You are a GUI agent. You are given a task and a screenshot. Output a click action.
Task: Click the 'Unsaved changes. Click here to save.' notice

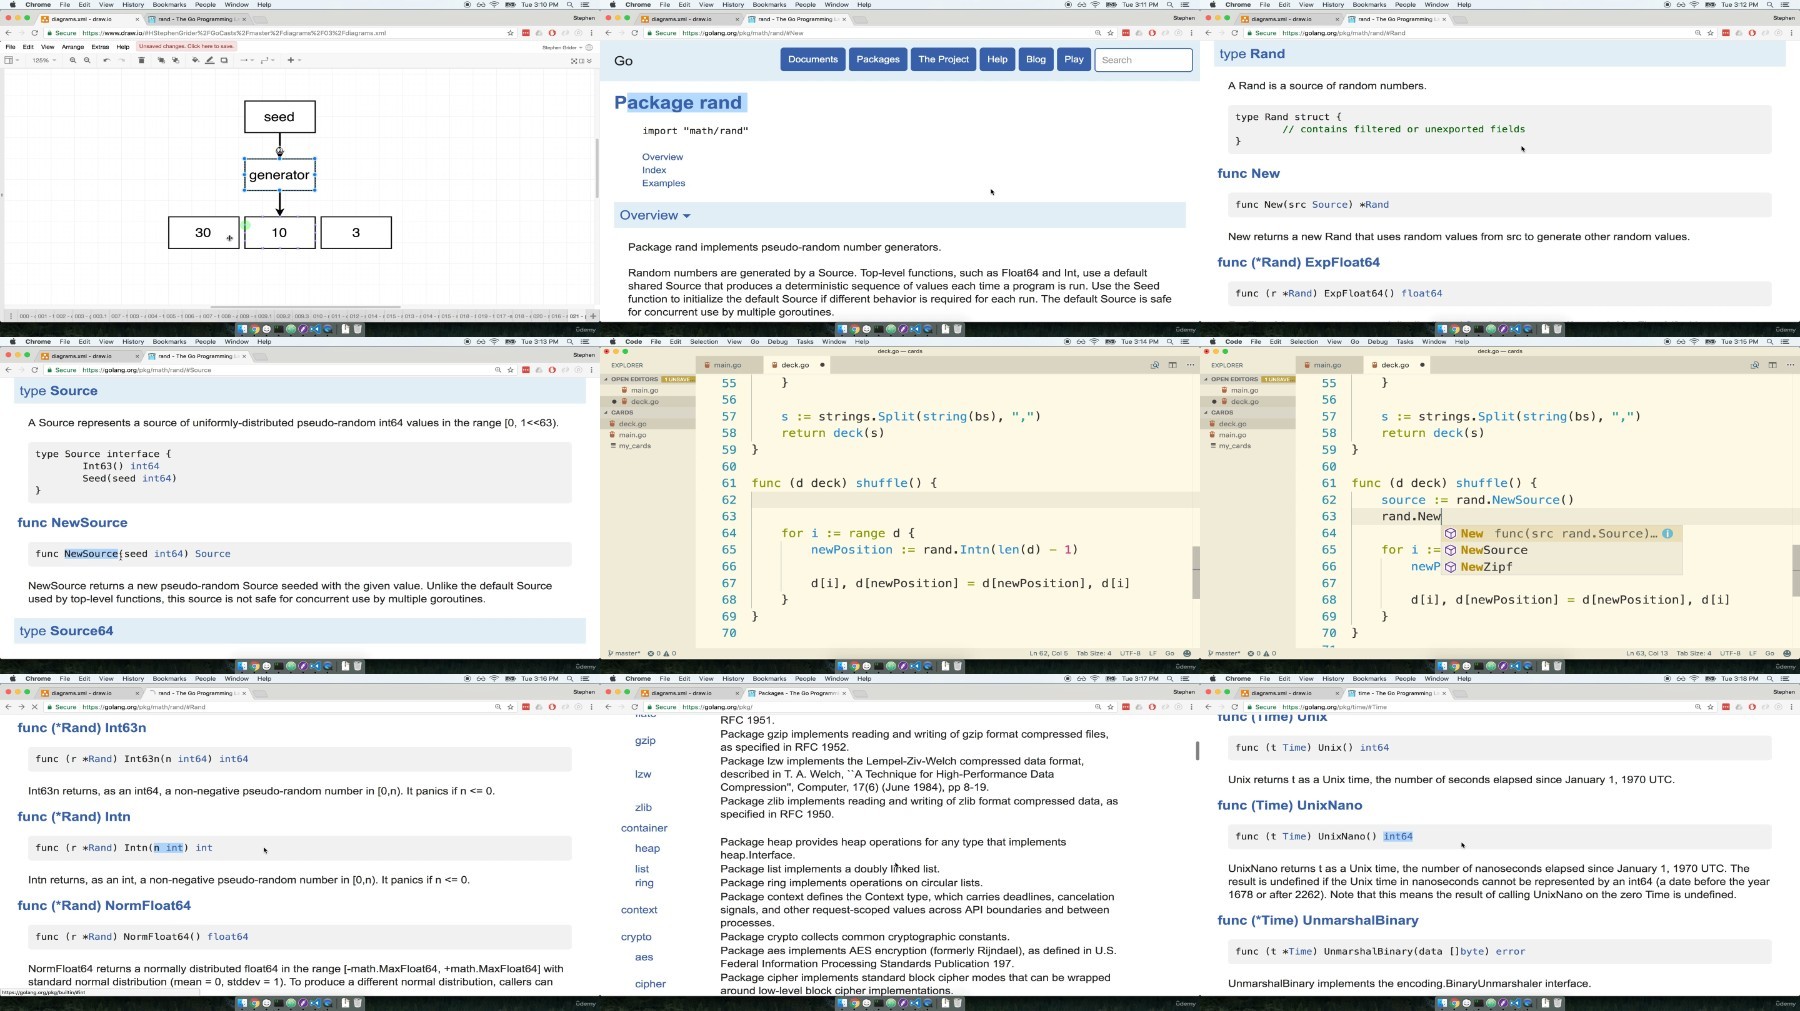[186, 46]
